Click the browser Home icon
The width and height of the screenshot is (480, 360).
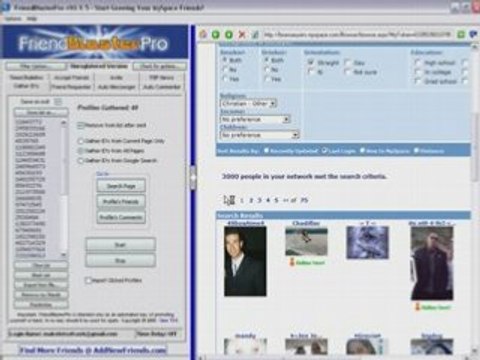[203, 34]
